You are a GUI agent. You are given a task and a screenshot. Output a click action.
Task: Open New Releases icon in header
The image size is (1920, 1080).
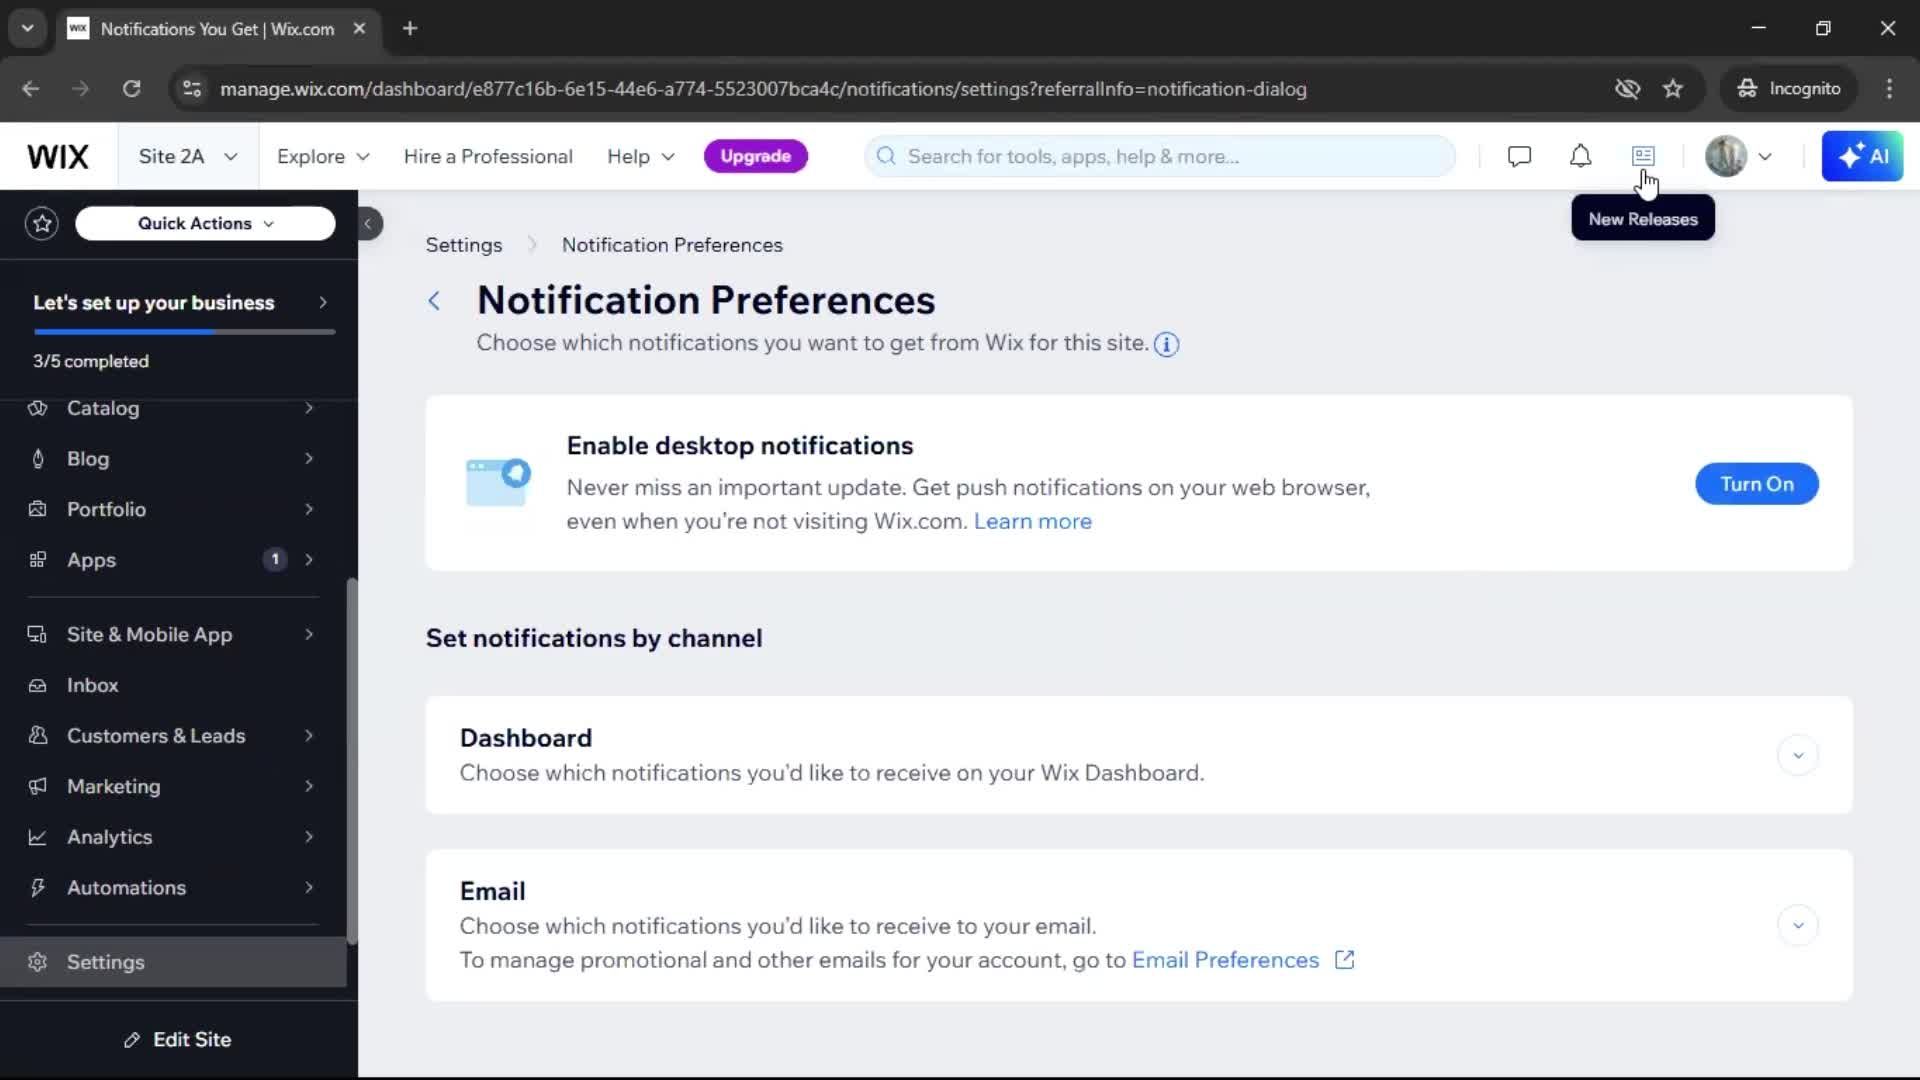pyautogui.click(x=1643, y=156)
